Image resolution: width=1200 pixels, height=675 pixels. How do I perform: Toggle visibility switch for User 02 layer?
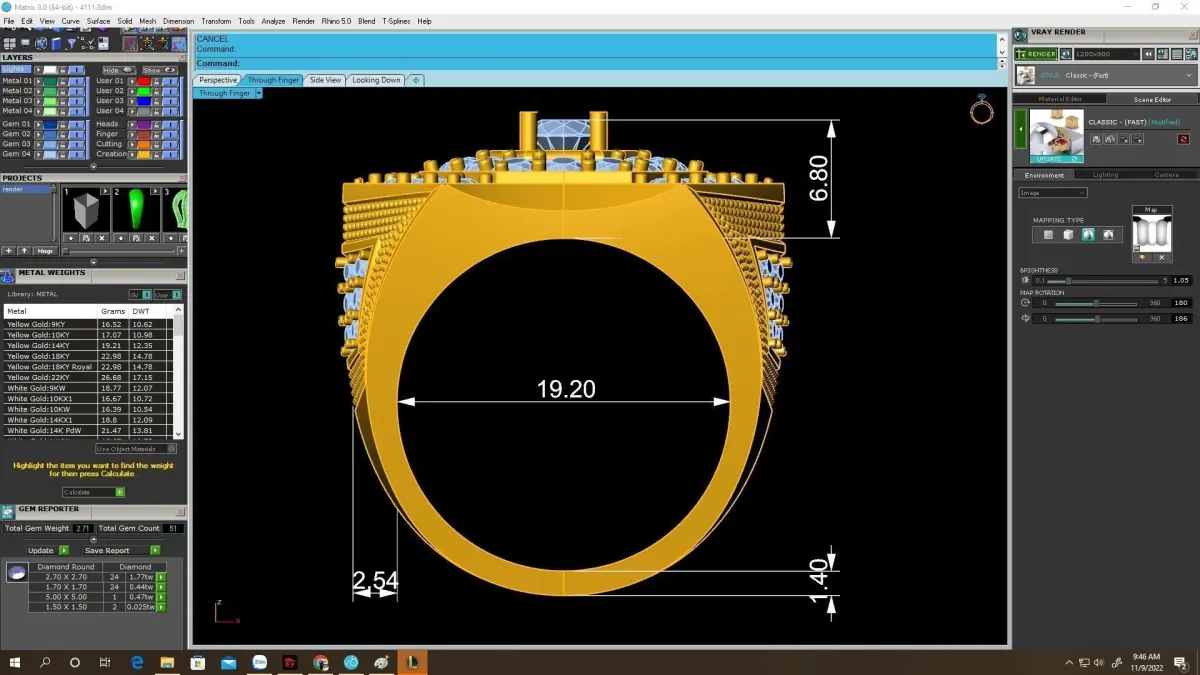point(170,91)
